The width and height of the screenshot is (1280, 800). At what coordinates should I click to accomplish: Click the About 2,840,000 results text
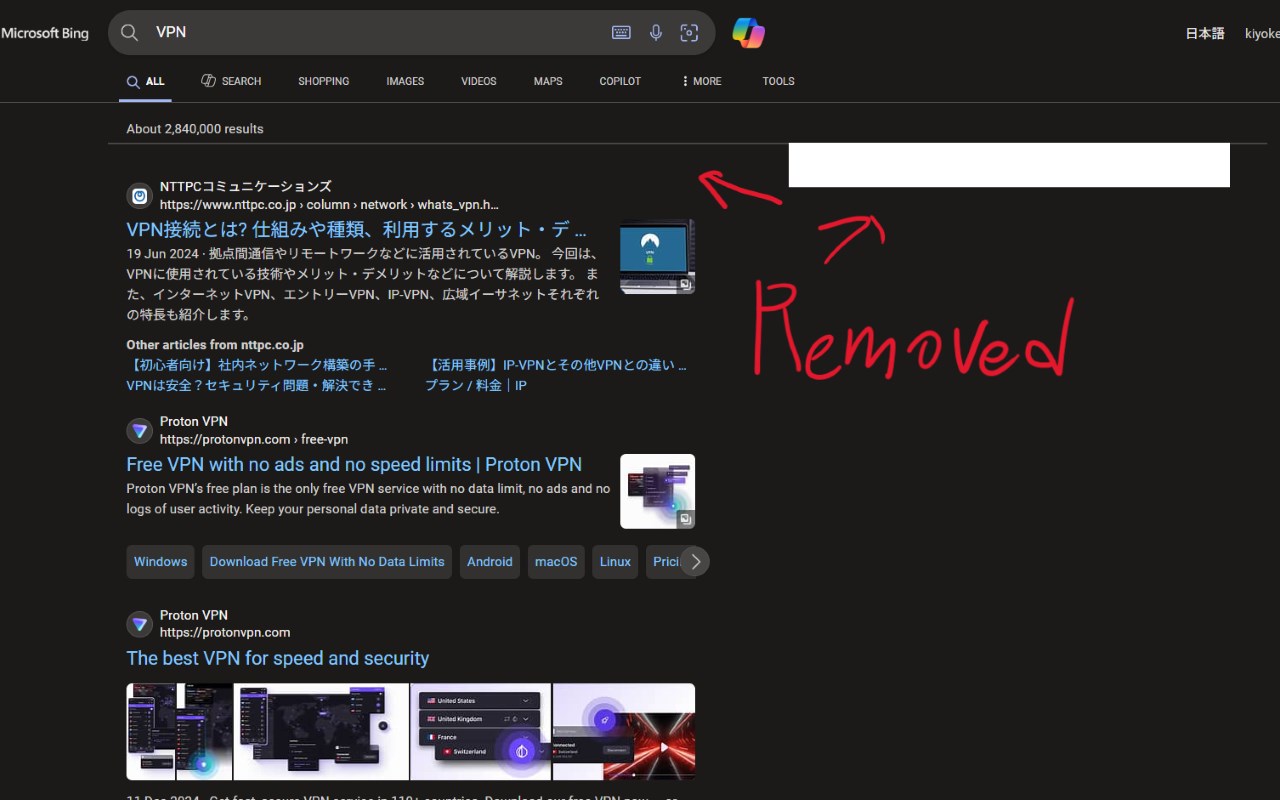tap(195, 129)
